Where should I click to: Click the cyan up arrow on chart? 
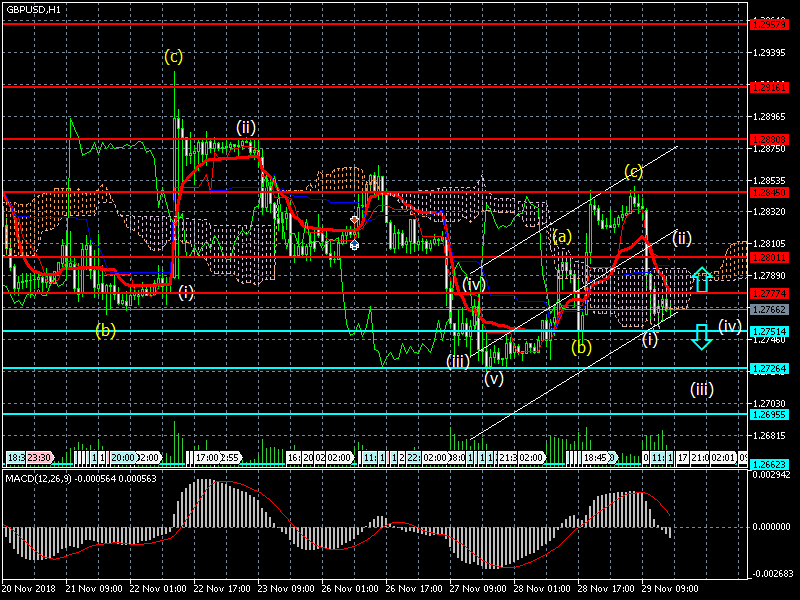pyautogui.click(x=703, y=279)
